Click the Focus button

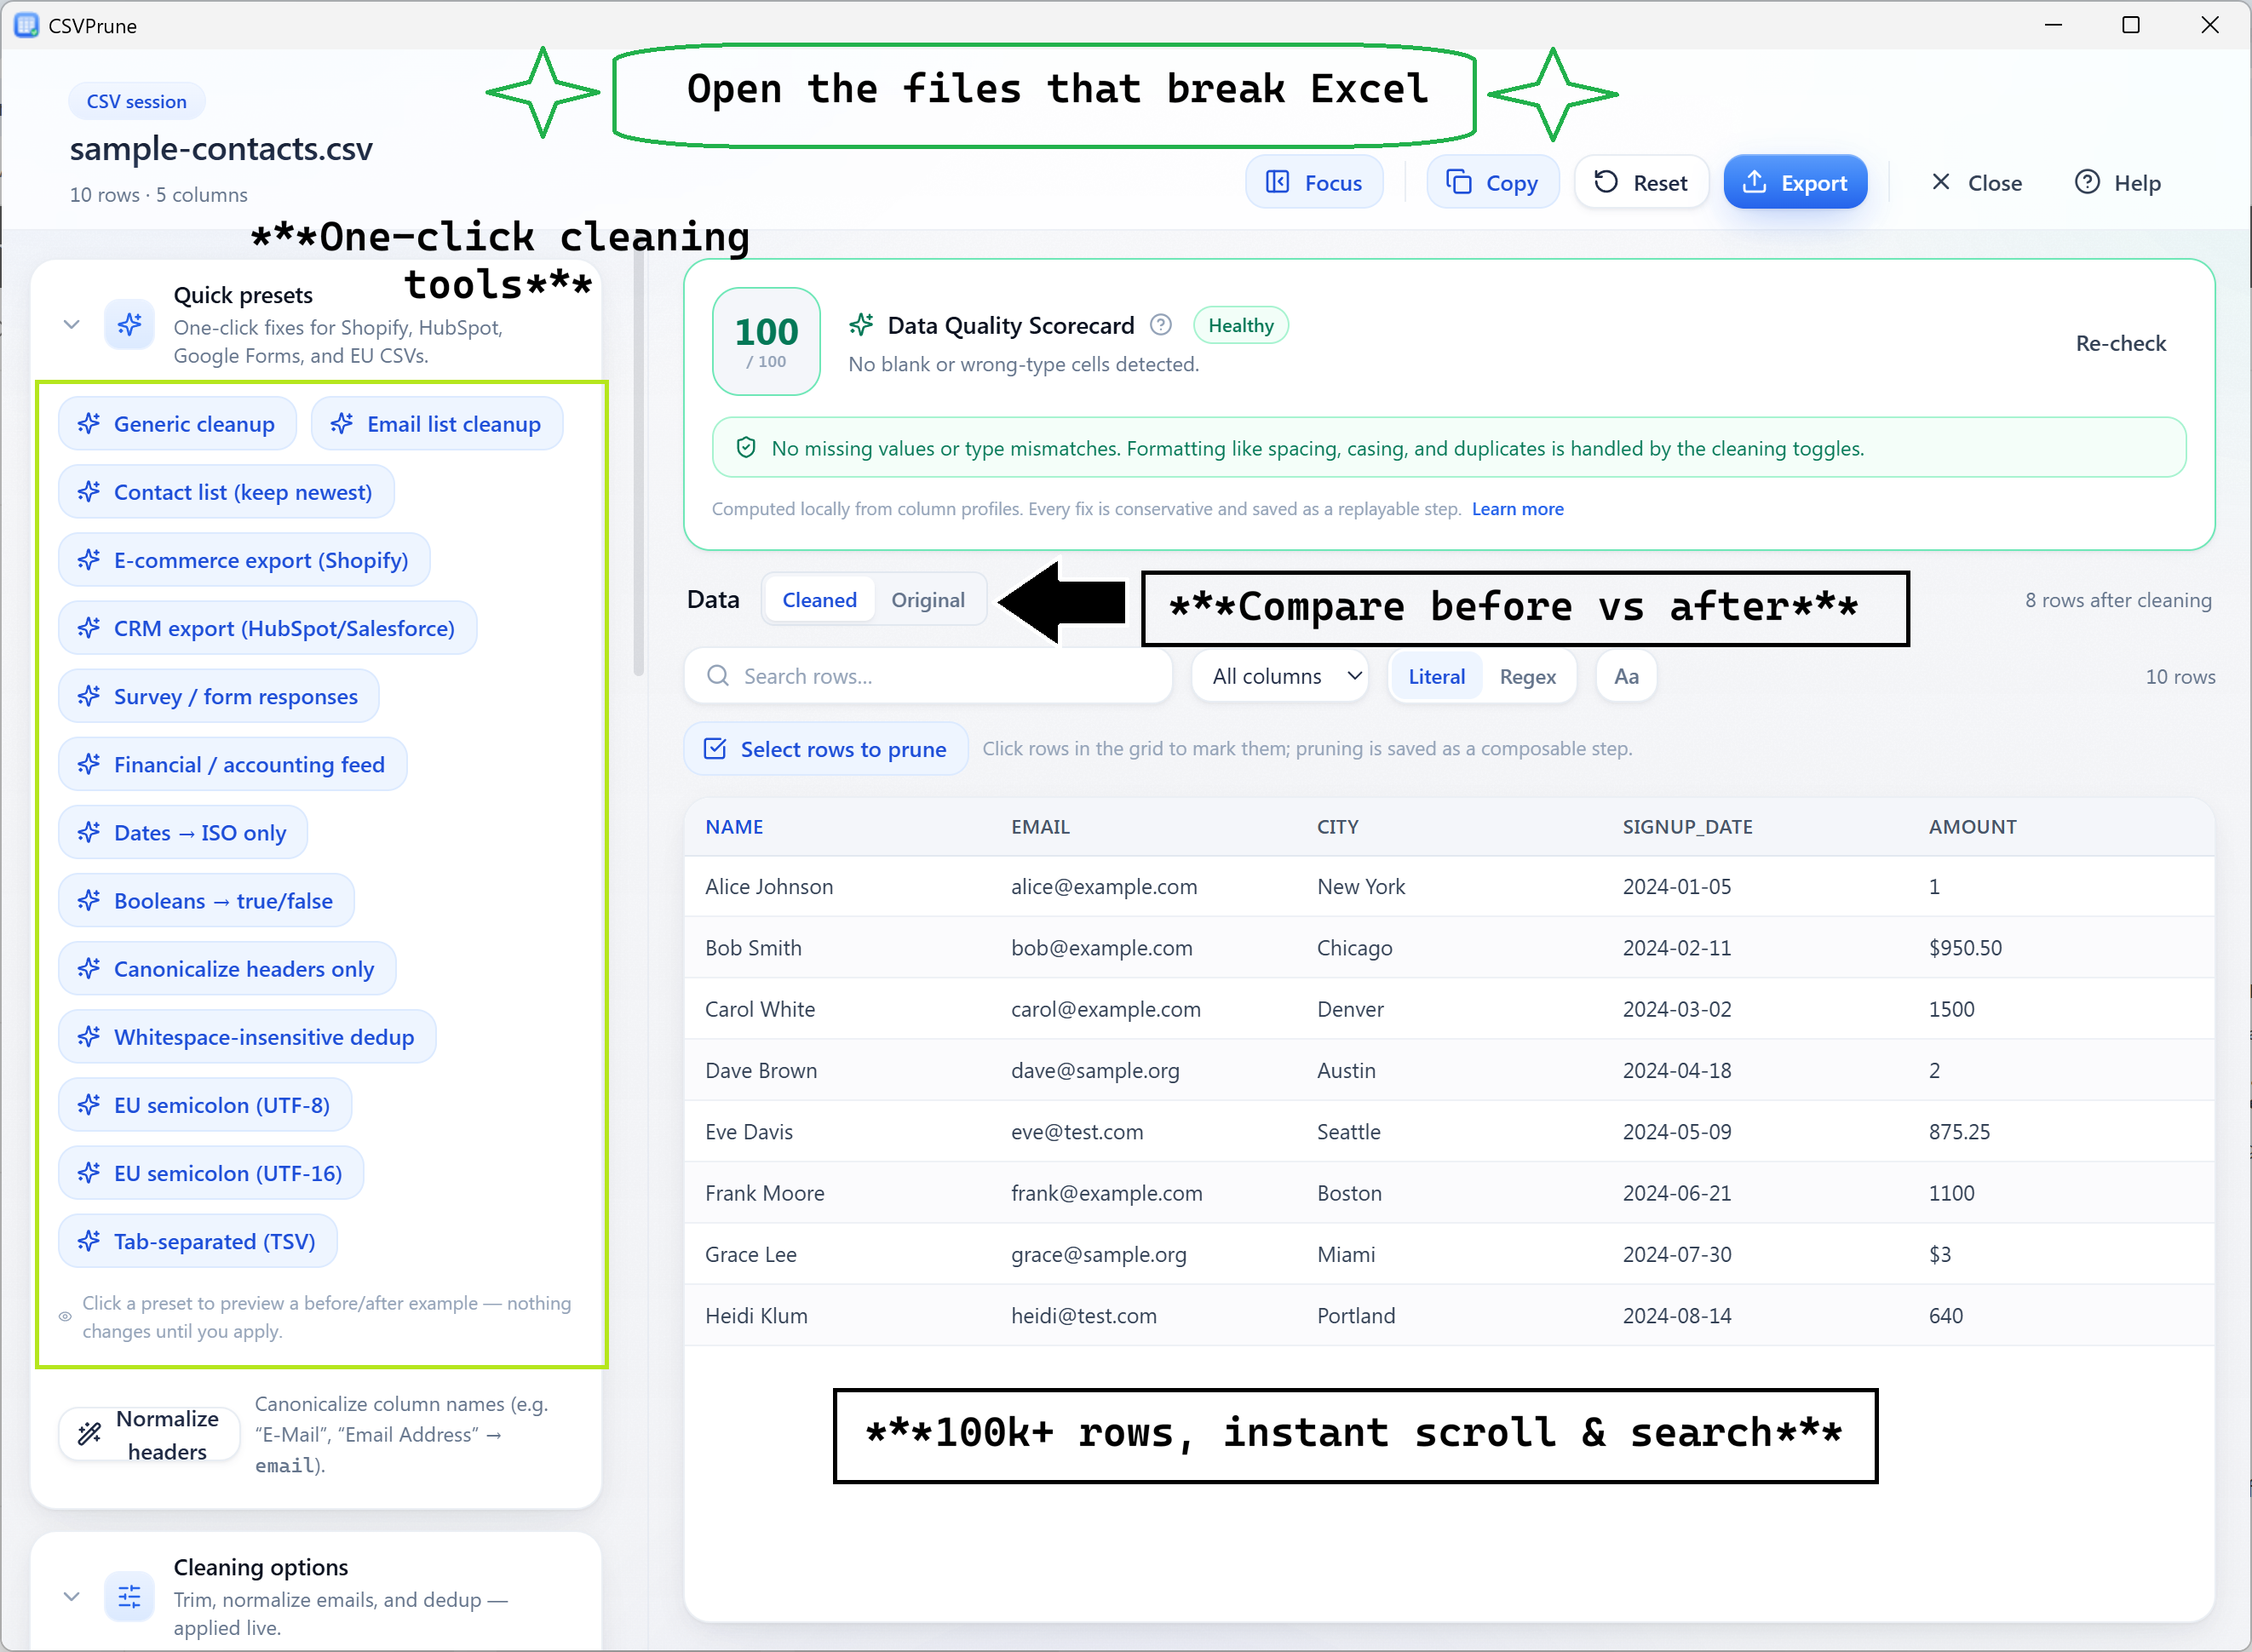1314,182
